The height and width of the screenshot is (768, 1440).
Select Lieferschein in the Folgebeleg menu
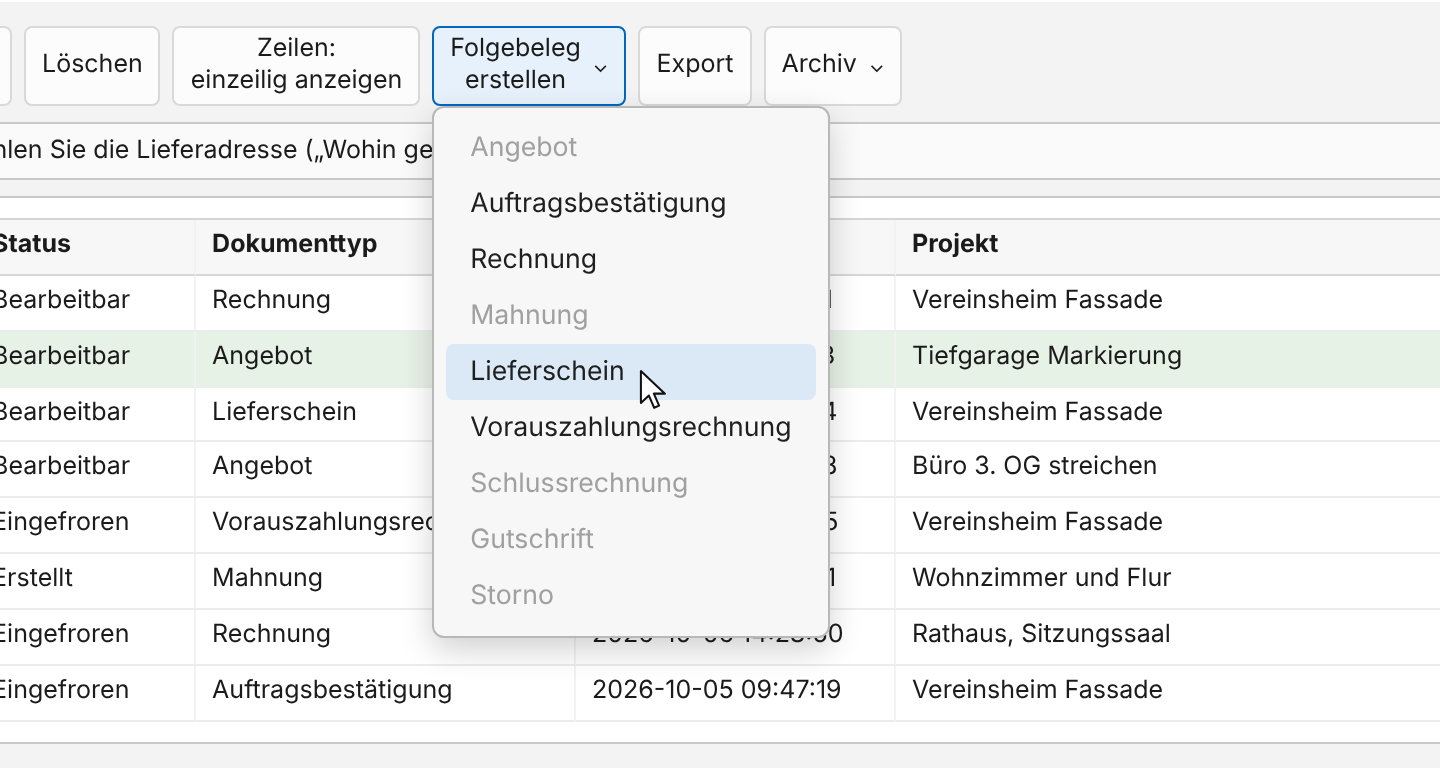[x=631, y=371]
